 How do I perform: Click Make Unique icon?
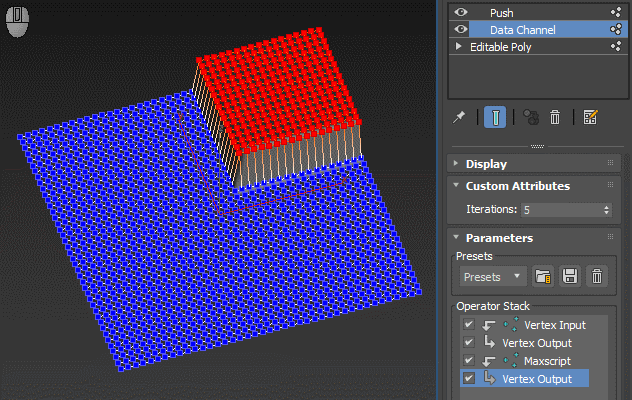point(530,118)
